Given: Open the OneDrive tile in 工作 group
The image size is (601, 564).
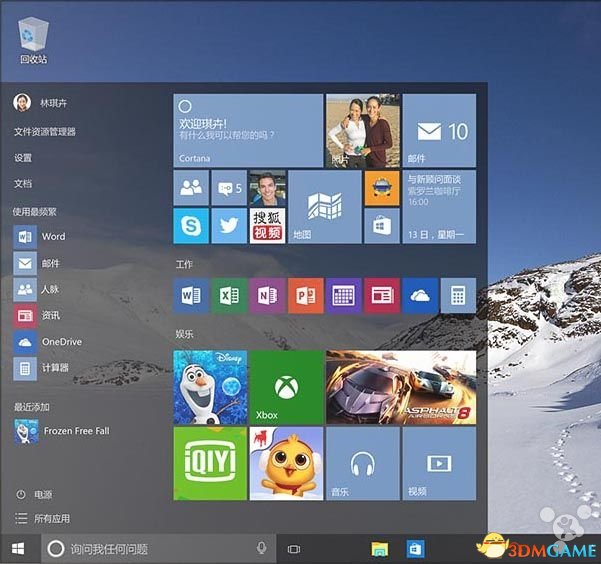Looking at the screenshot, I should coord(420,296).
